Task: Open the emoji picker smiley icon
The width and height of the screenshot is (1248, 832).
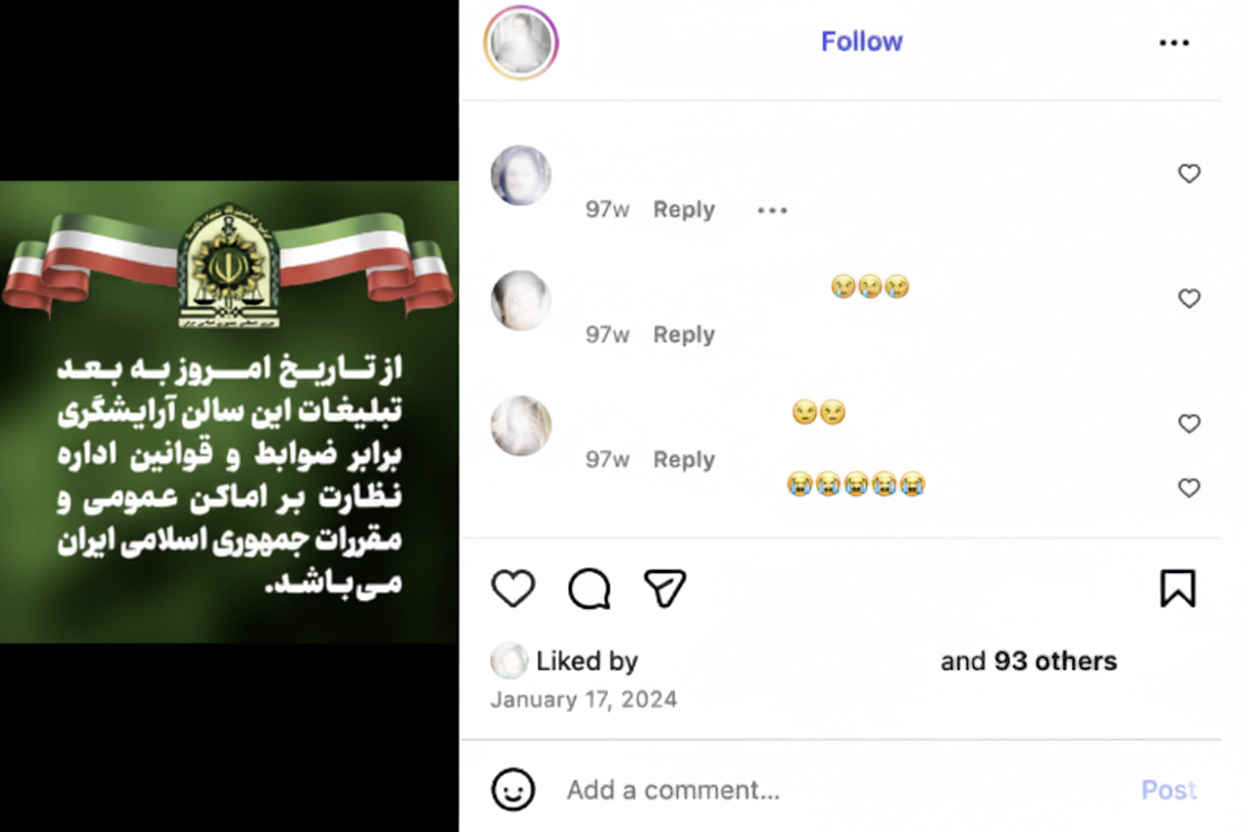Action: point(513,790)
